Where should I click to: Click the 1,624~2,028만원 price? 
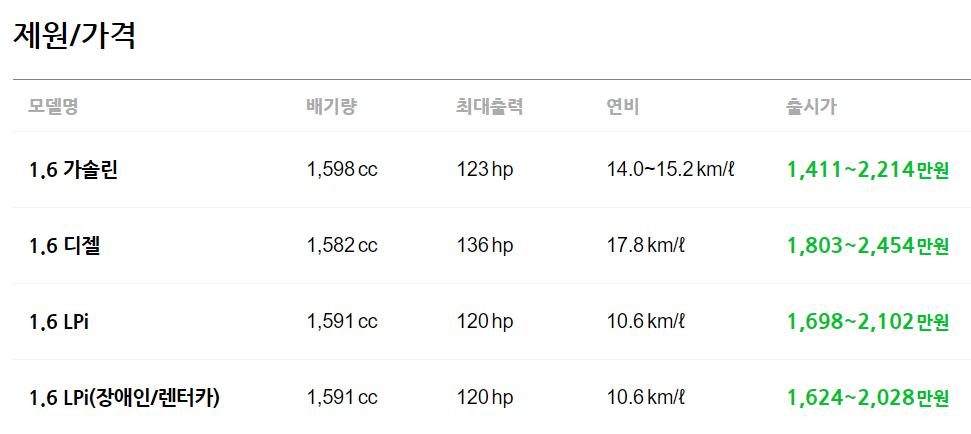[x=868, y=397]
